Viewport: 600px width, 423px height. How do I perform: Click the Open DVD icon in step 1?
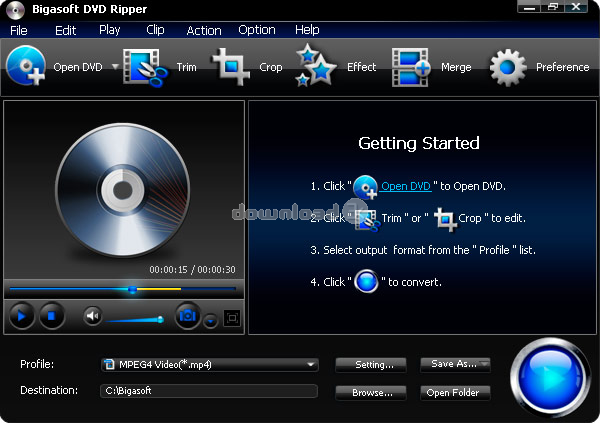365,187
